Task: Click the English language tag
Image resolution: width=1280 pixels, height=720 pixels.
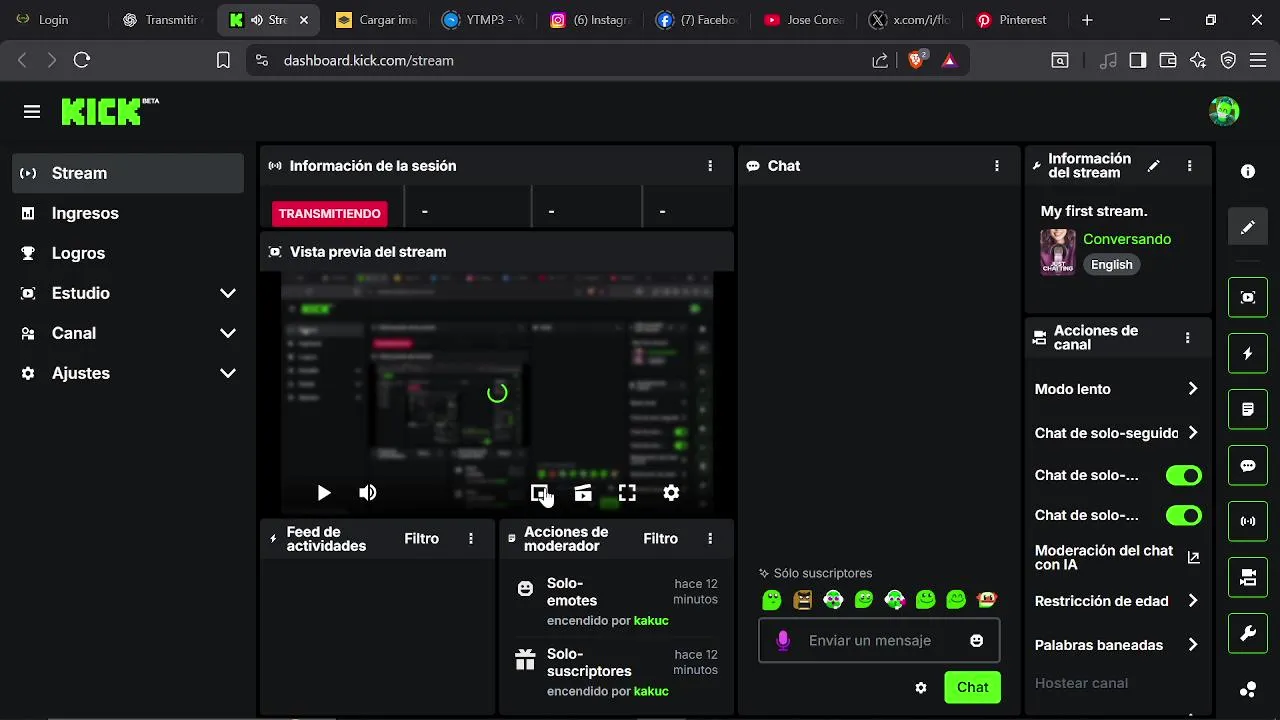Action: click(1111, 265)
